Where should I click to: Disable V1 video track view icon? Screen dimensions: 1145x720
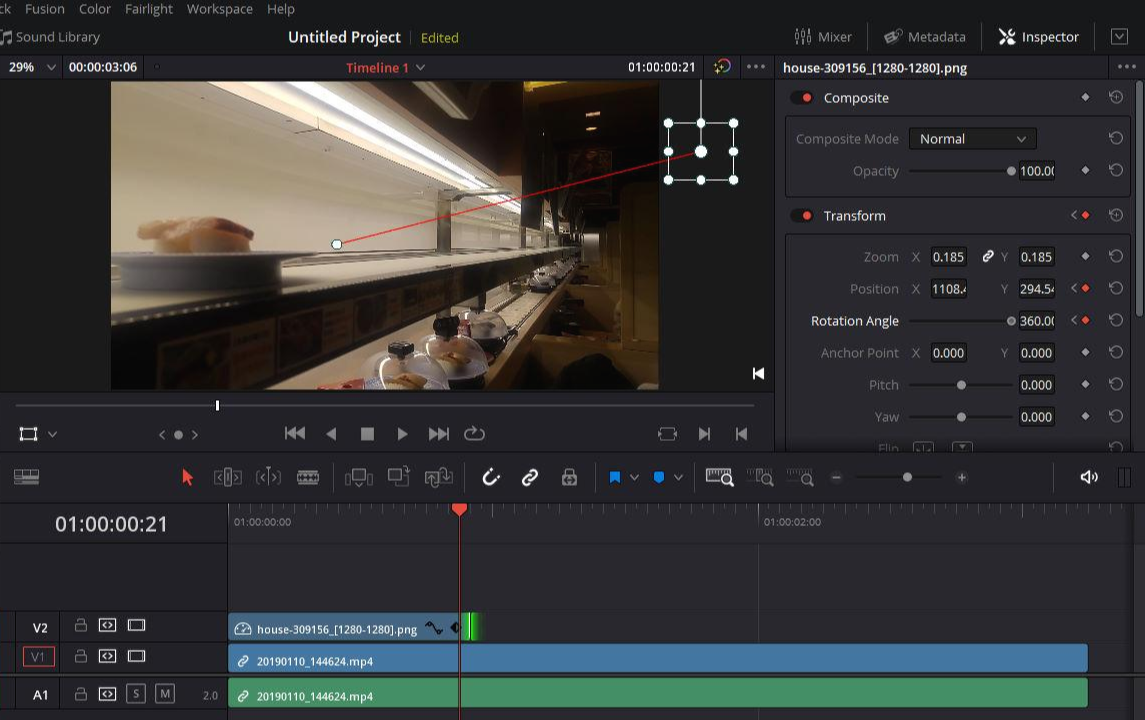pyautogui.click(x=137, y=656)
